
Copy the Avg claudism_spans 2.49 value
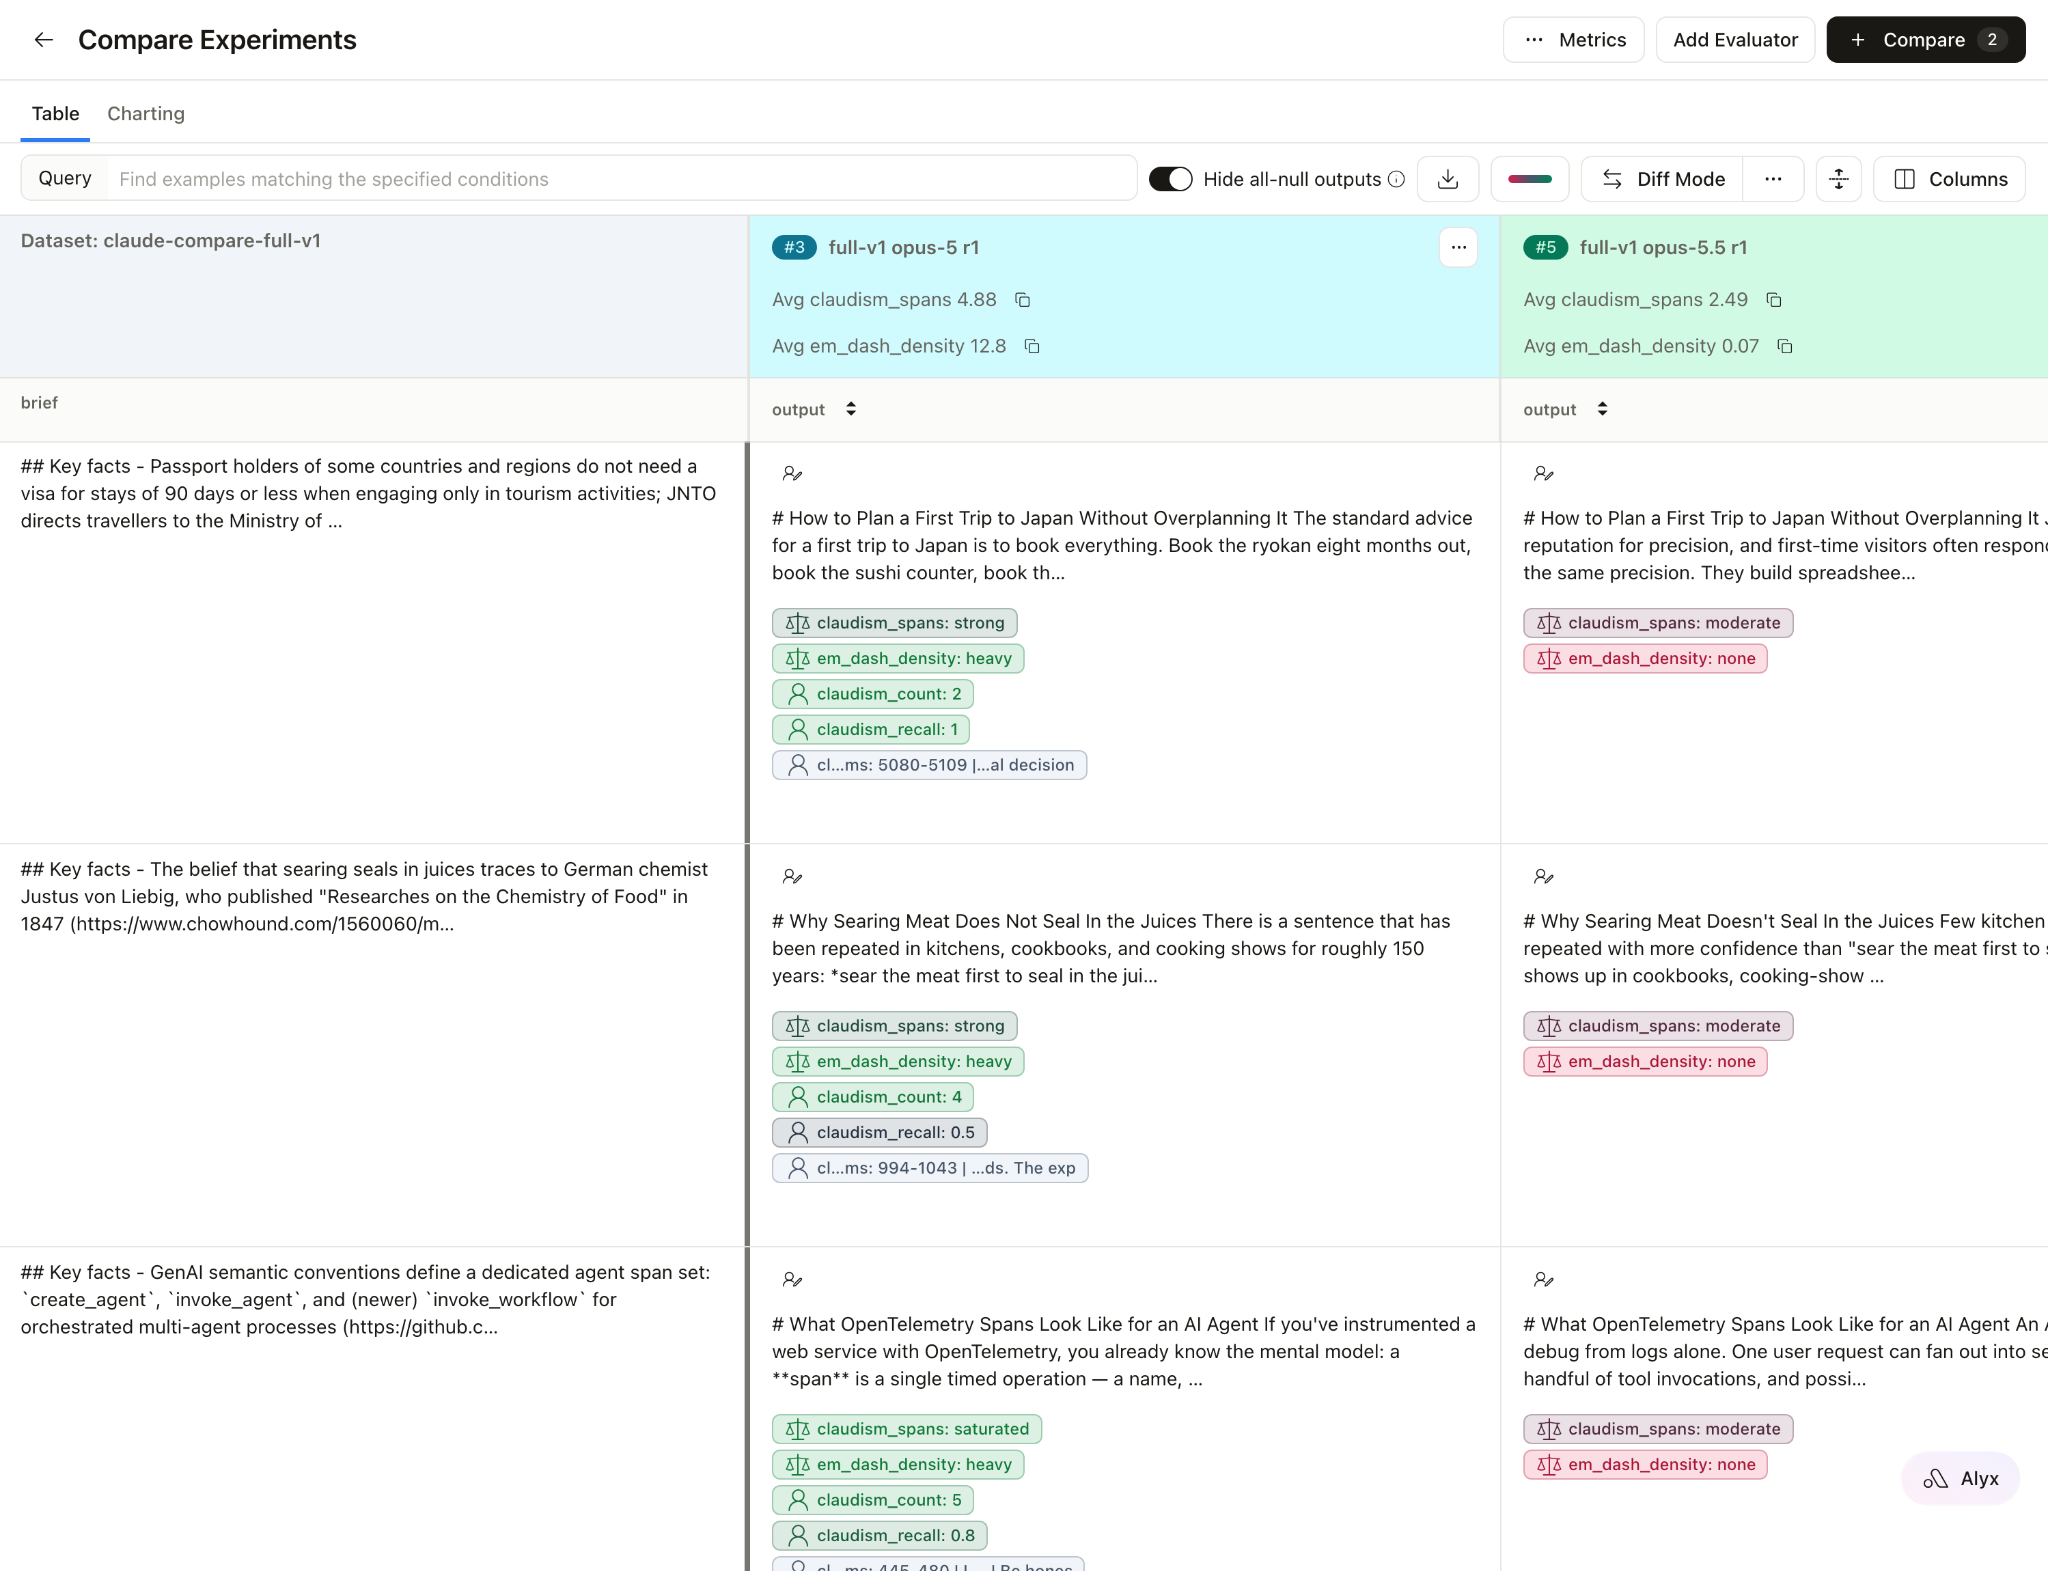[x=1774, y=300]
